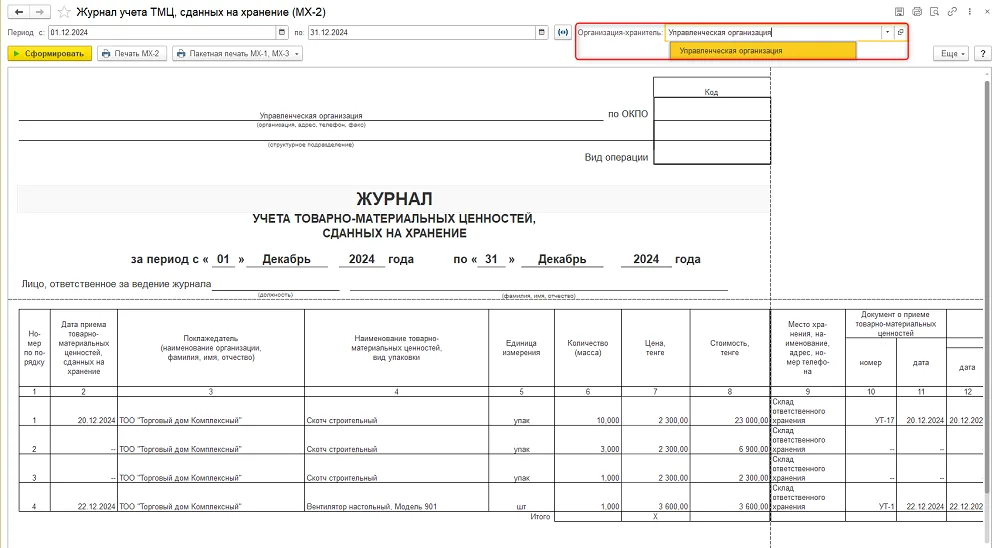Click Печать МХ-2 button
The image size is (1000, 548).
pos(131,54)
